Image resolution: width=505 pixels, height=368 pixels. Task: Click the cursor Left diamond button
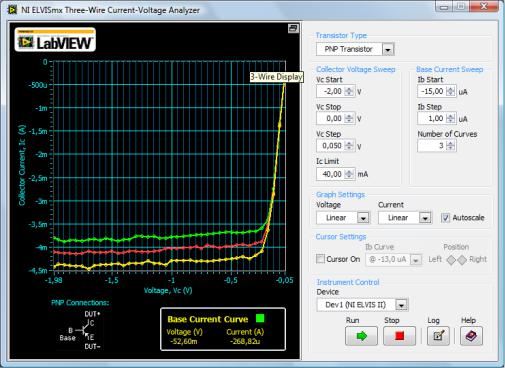click(451, 260)
